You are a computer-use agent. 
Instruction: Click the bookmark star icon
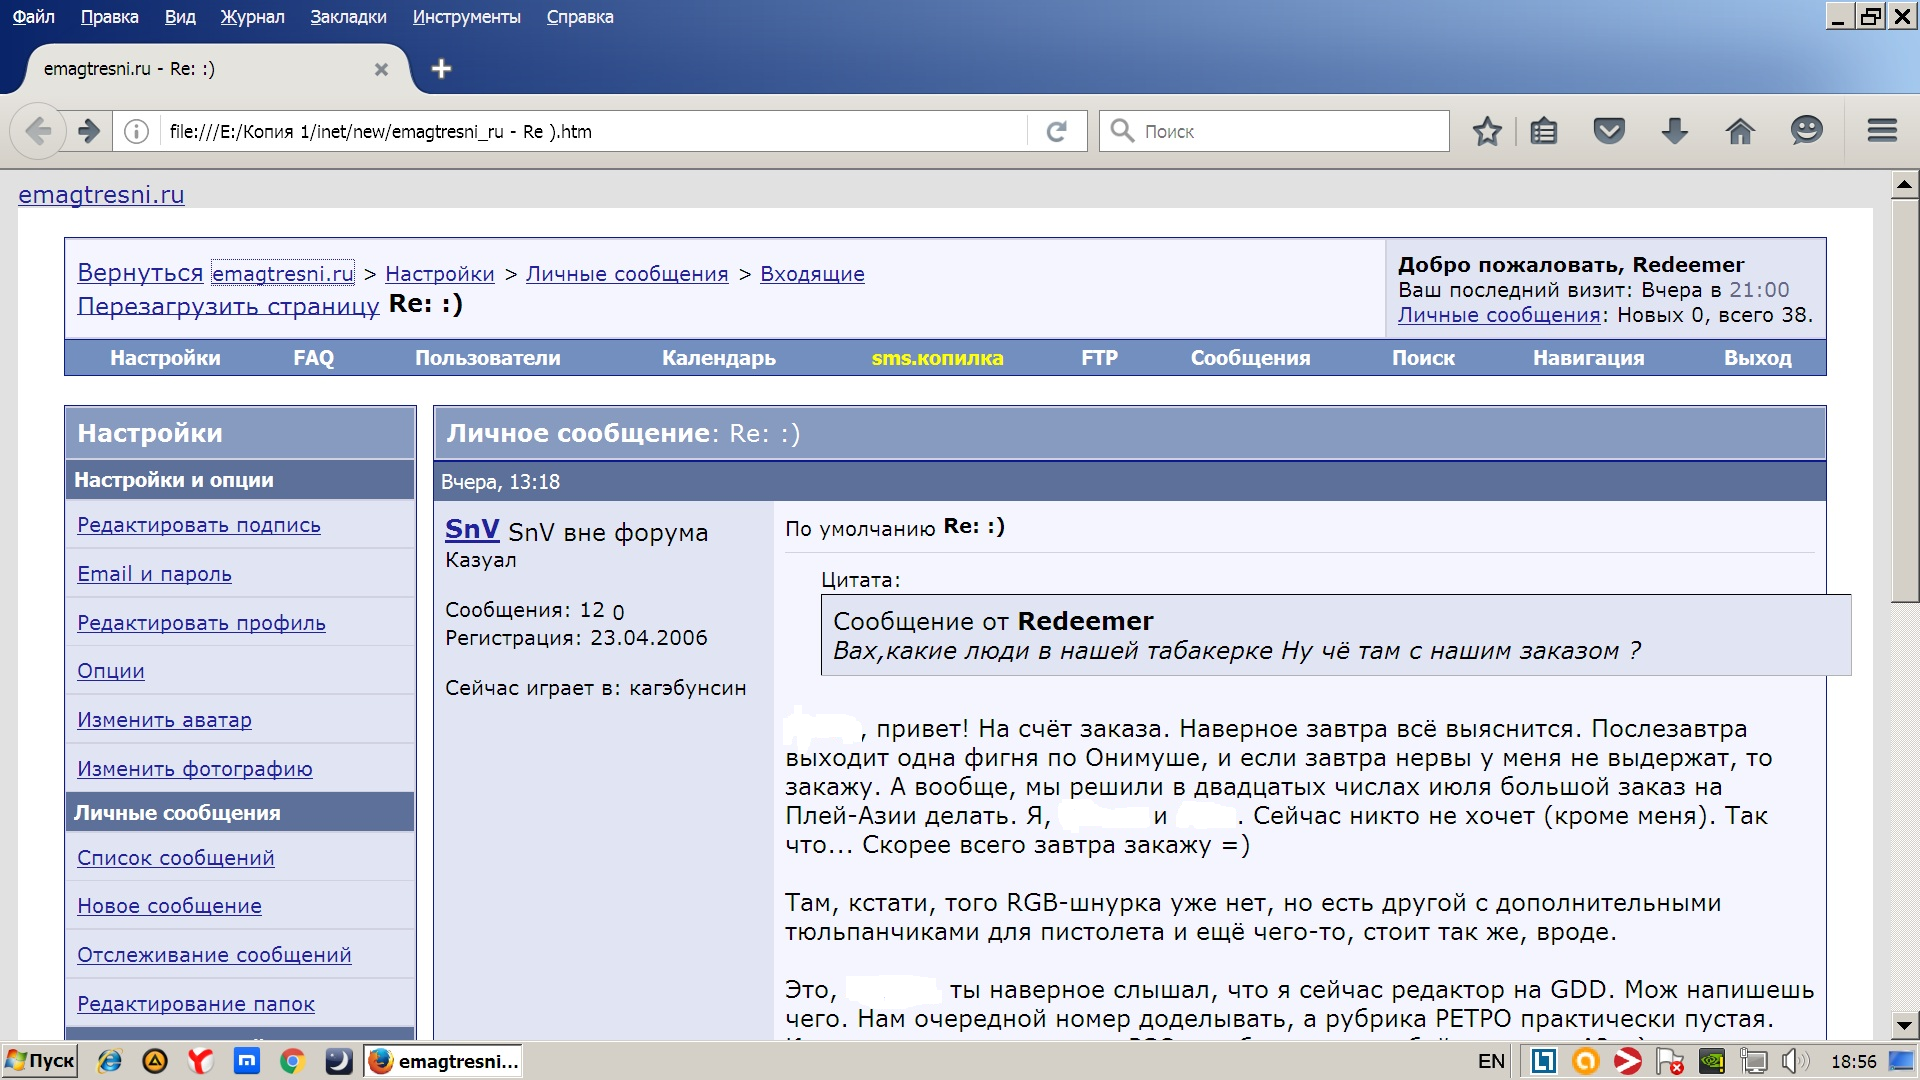[1487, 131]
